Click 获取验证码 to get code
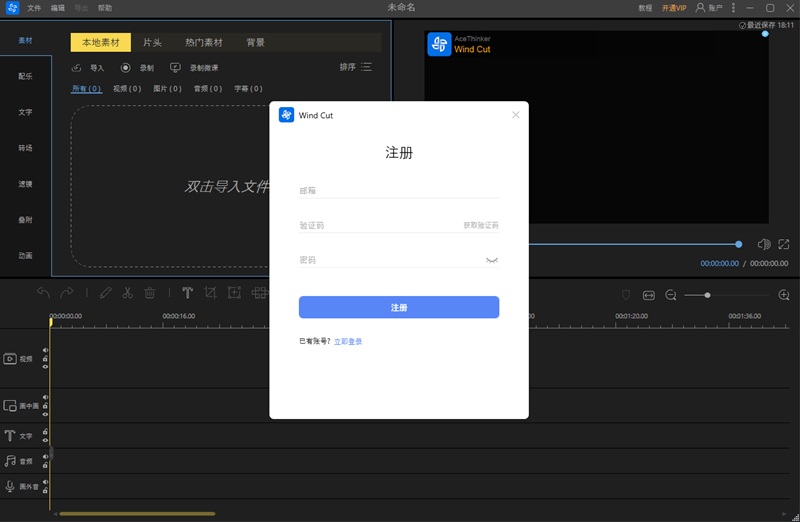This screenshot has width=800, height=522. 481,225
